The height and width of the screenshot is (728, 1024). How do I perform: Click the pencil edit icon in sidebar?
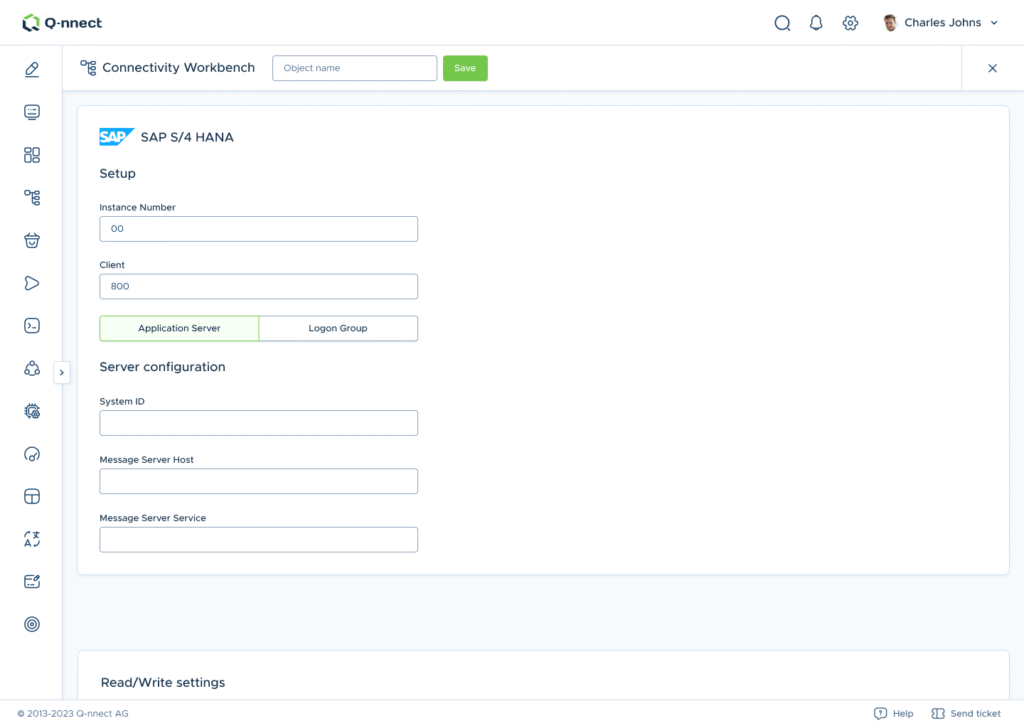coord(31,69)
